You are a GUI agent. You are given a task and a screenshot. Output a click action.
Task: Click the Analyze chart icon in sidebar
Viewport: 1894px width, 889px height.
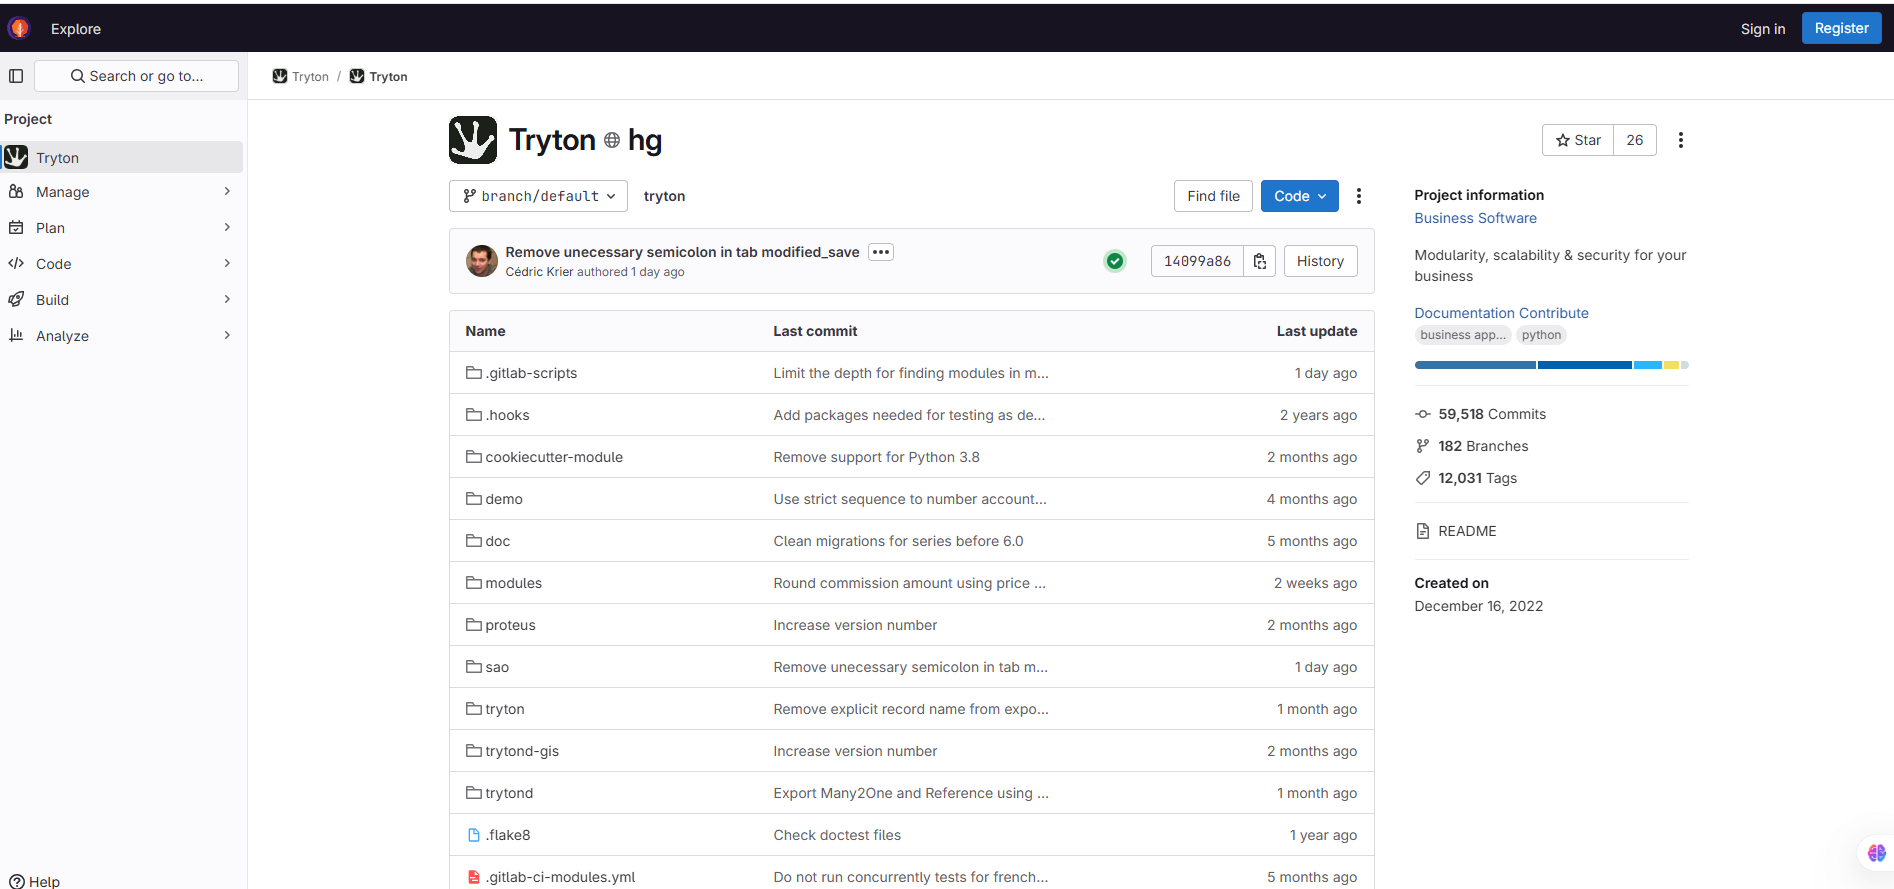16,335
